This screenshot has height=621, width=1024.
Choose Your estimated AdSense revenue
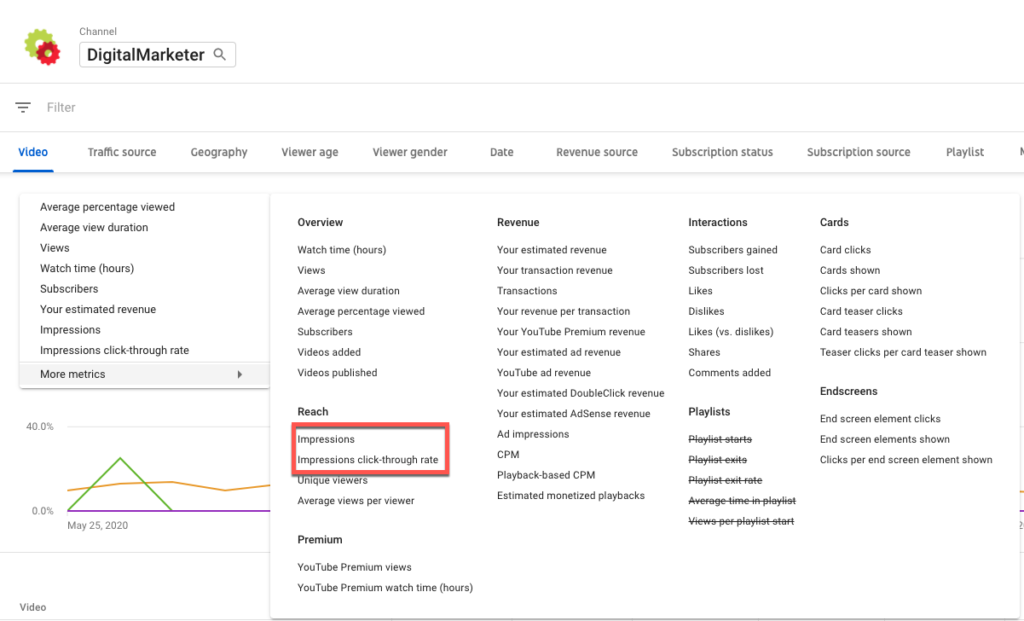[x=573, y=414]
